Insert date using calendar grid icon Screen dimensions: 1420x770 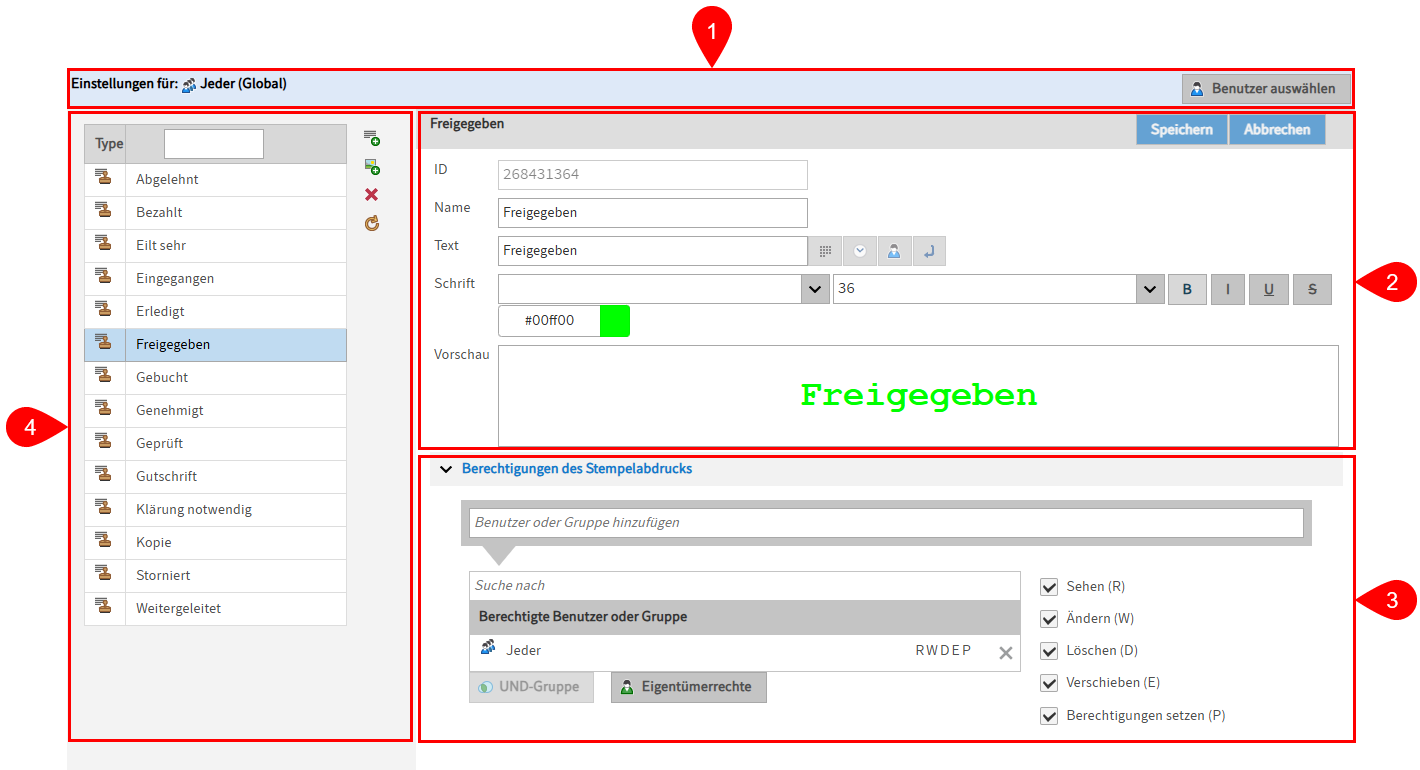click(825, 251)
